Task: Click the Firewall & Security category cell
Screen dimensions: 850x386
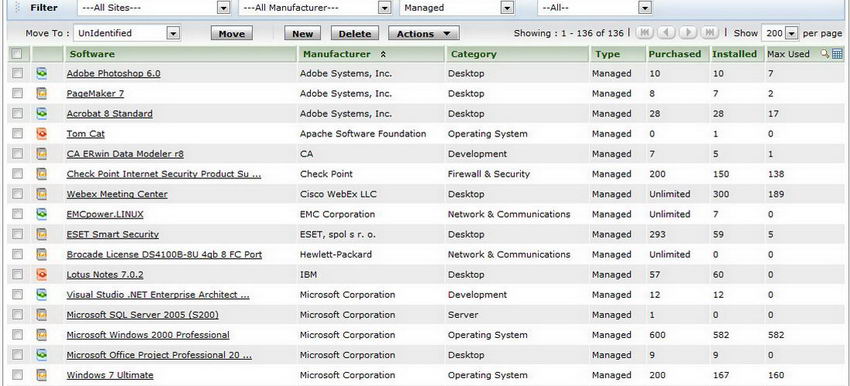Action: click(x=489, y=173)
